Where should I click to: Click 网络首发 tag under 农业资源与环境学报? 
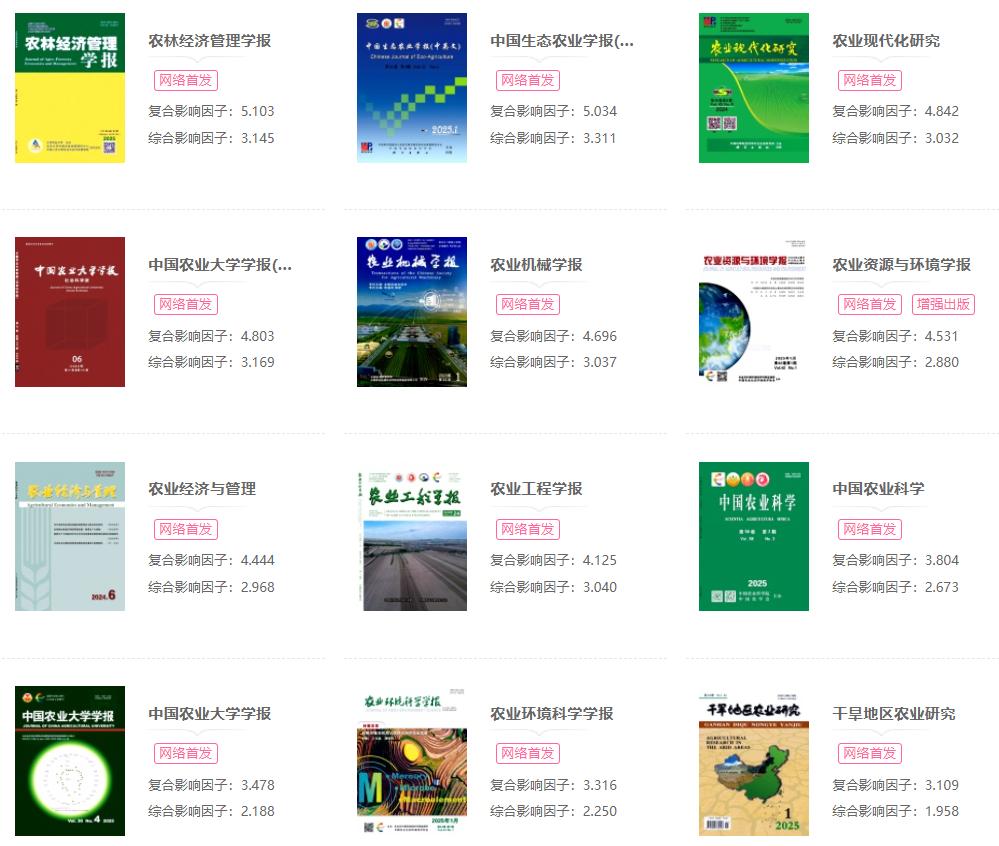pos(870,305)
